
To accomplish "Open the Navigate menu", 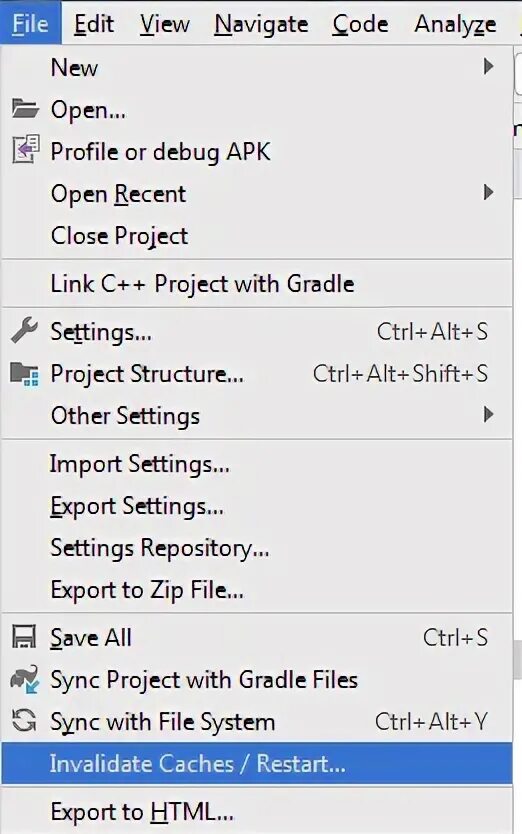I will 261,24.
